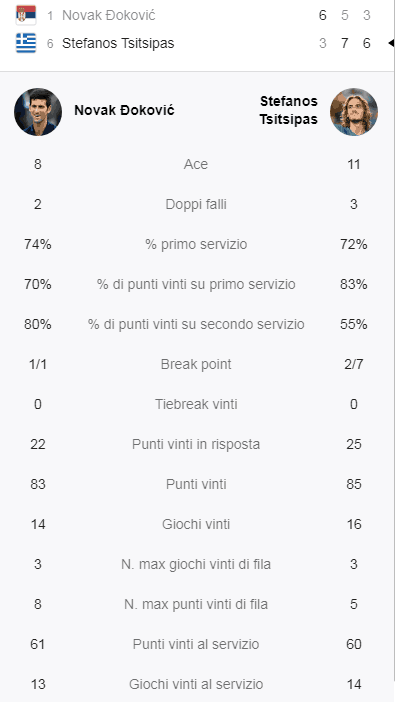Select the Novak Đoković name heading
The image size is (395, 702).
pos(124,110)
